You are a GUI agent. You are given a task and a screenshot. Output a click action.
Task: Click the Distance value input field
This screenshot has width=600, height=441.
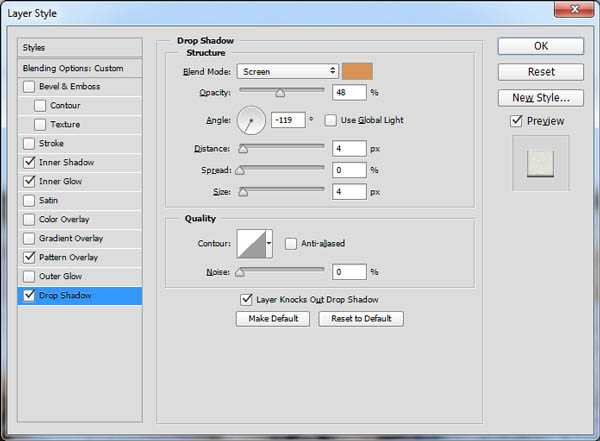(349, 149)
